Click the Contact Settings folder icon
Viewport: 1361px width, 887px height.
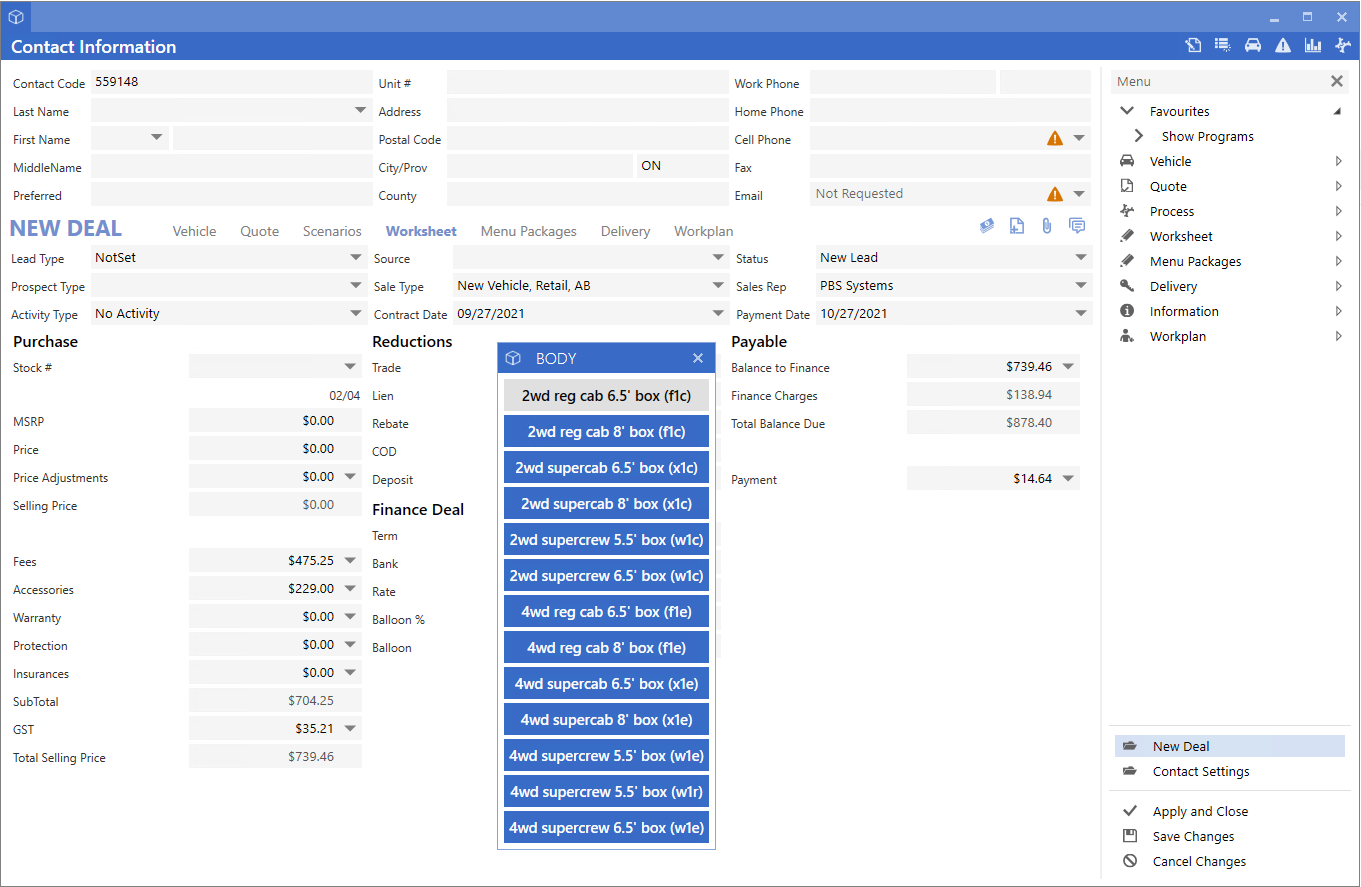point(1130,771)
